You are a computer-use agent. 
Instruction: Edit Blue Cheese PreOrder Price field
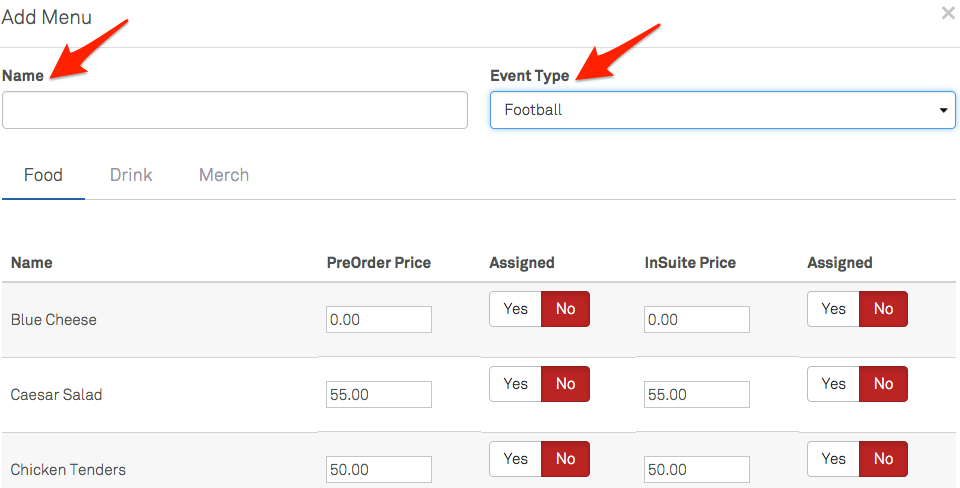click(x=379, y=320)
